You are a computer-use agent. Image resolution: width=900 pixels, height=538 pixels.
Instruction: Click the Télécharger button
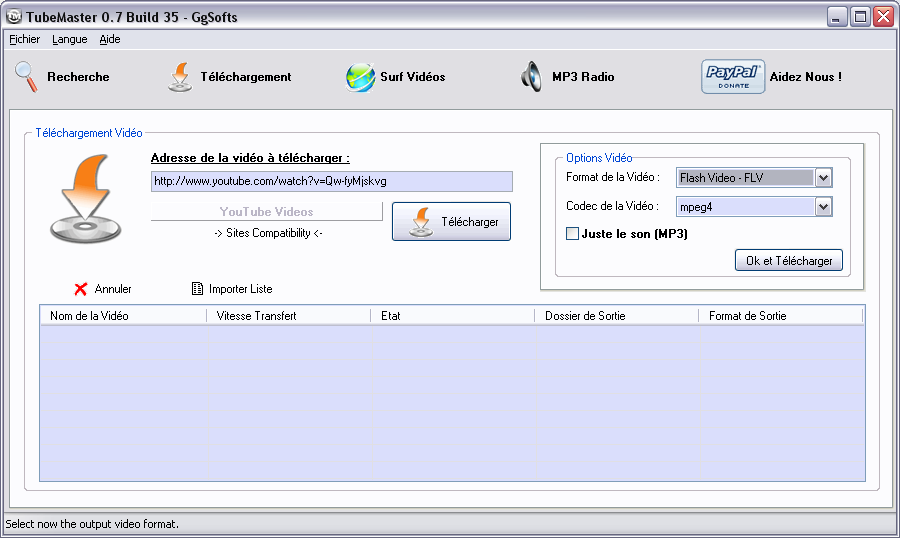[x=451, y=221]
